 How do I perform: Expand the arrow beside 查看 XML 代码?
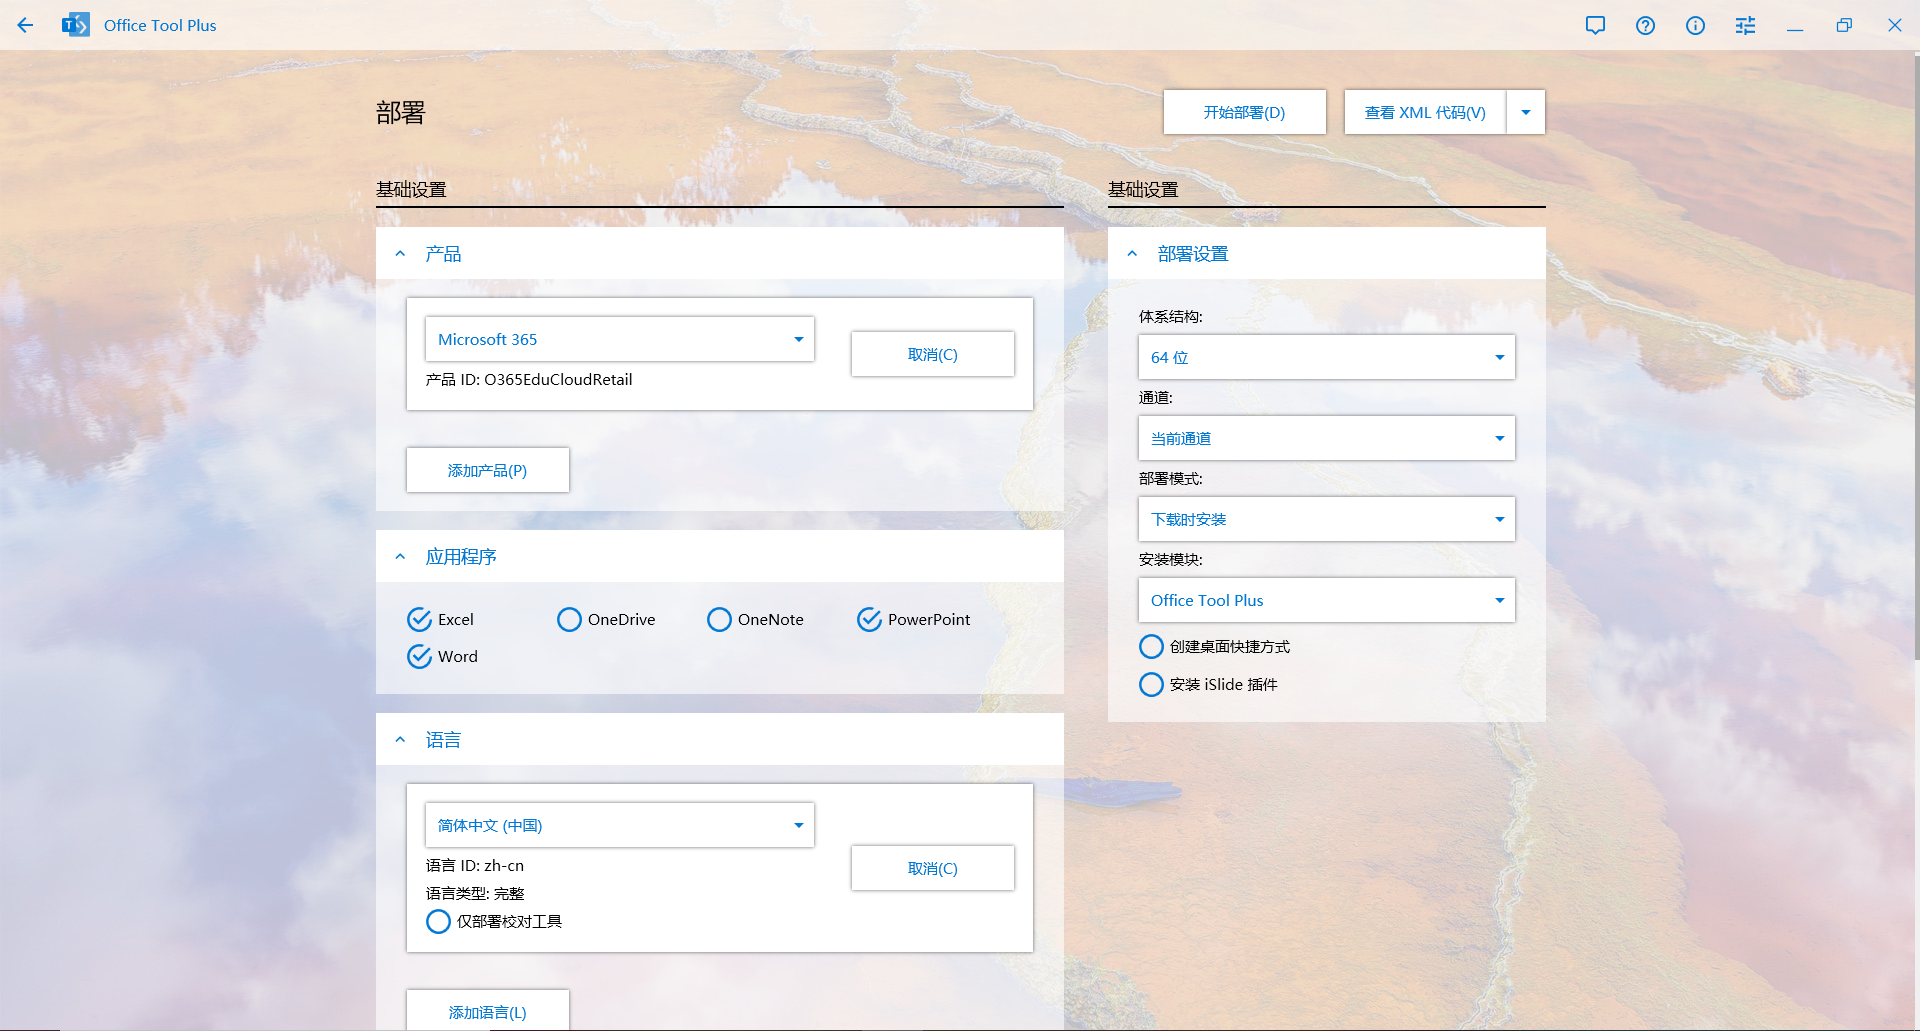pos(1526,112)
